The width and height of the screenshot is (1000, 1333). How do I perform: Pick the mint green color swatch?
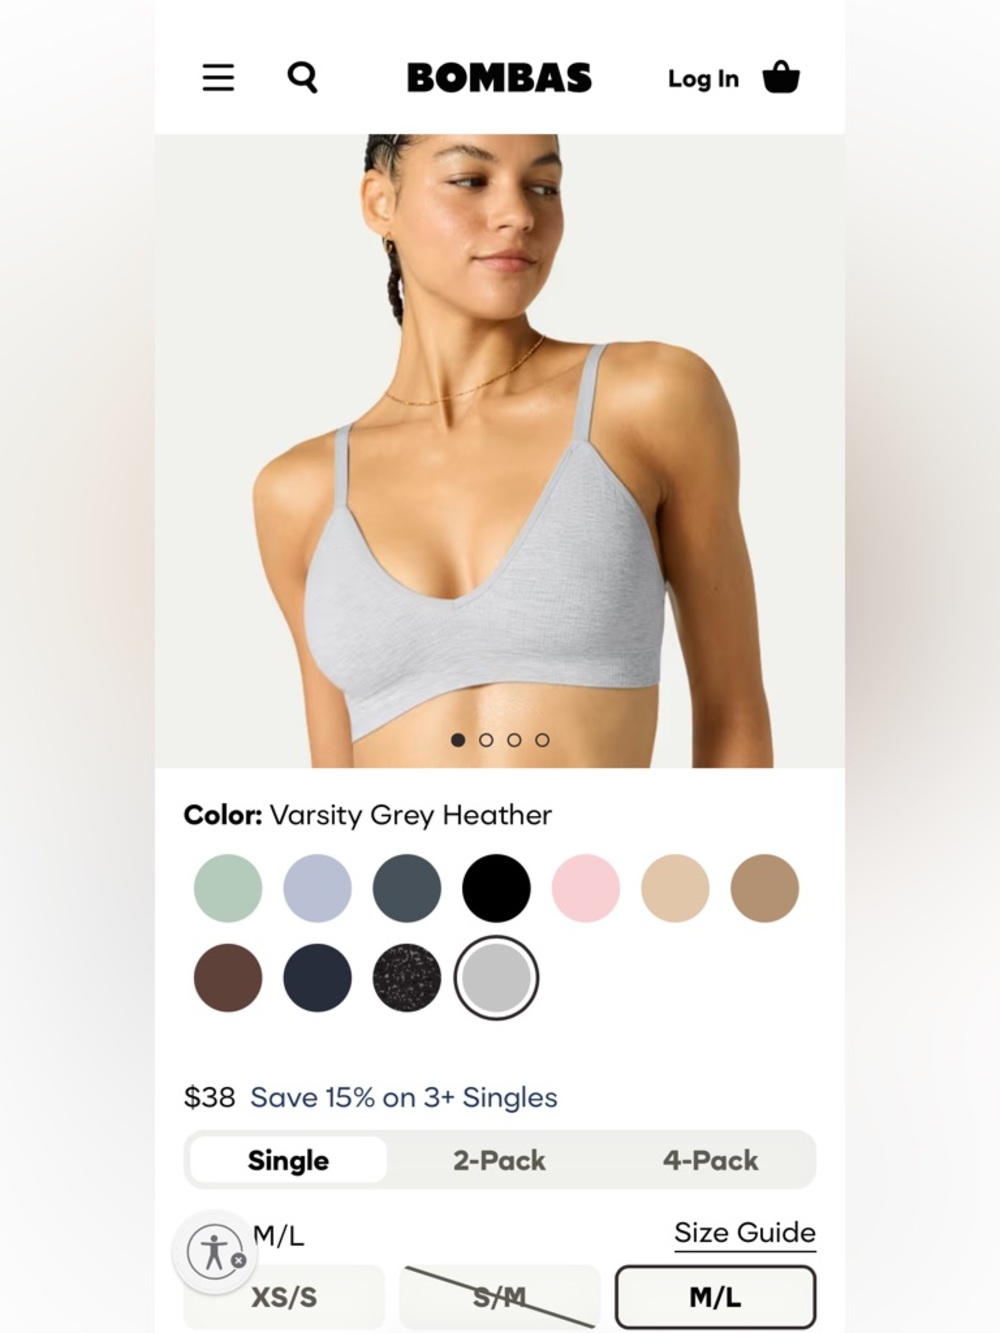click(x=228, y=888)
